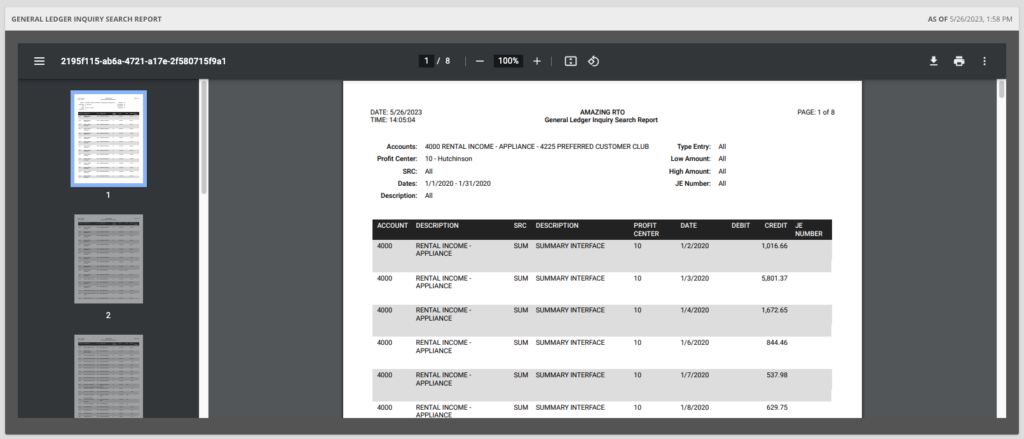
Task: Click the General Ledger Inquiry Search Report header
Action: (86, 19)
